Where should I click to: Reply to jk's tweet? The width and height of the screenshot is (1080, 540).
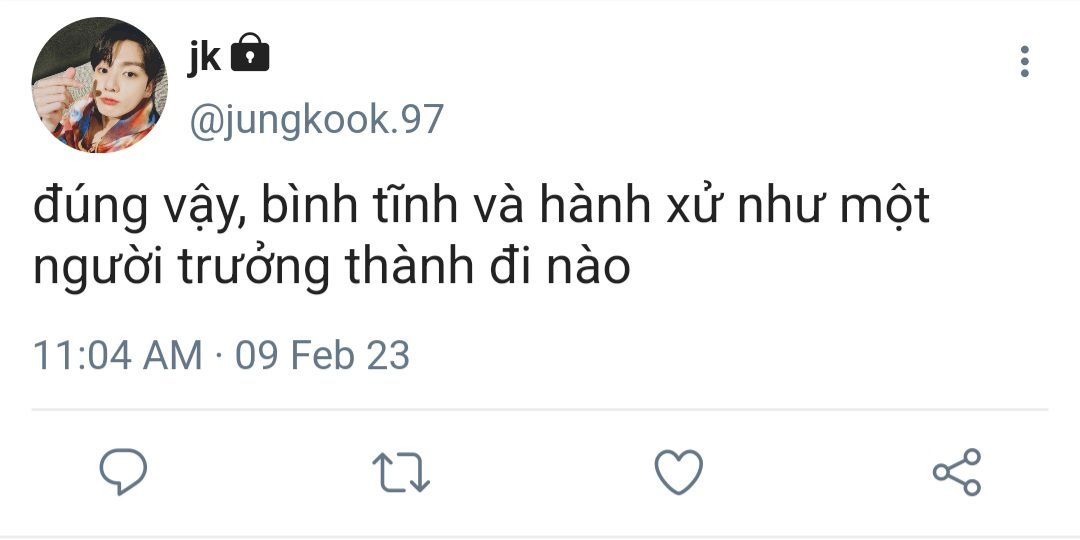123,472
